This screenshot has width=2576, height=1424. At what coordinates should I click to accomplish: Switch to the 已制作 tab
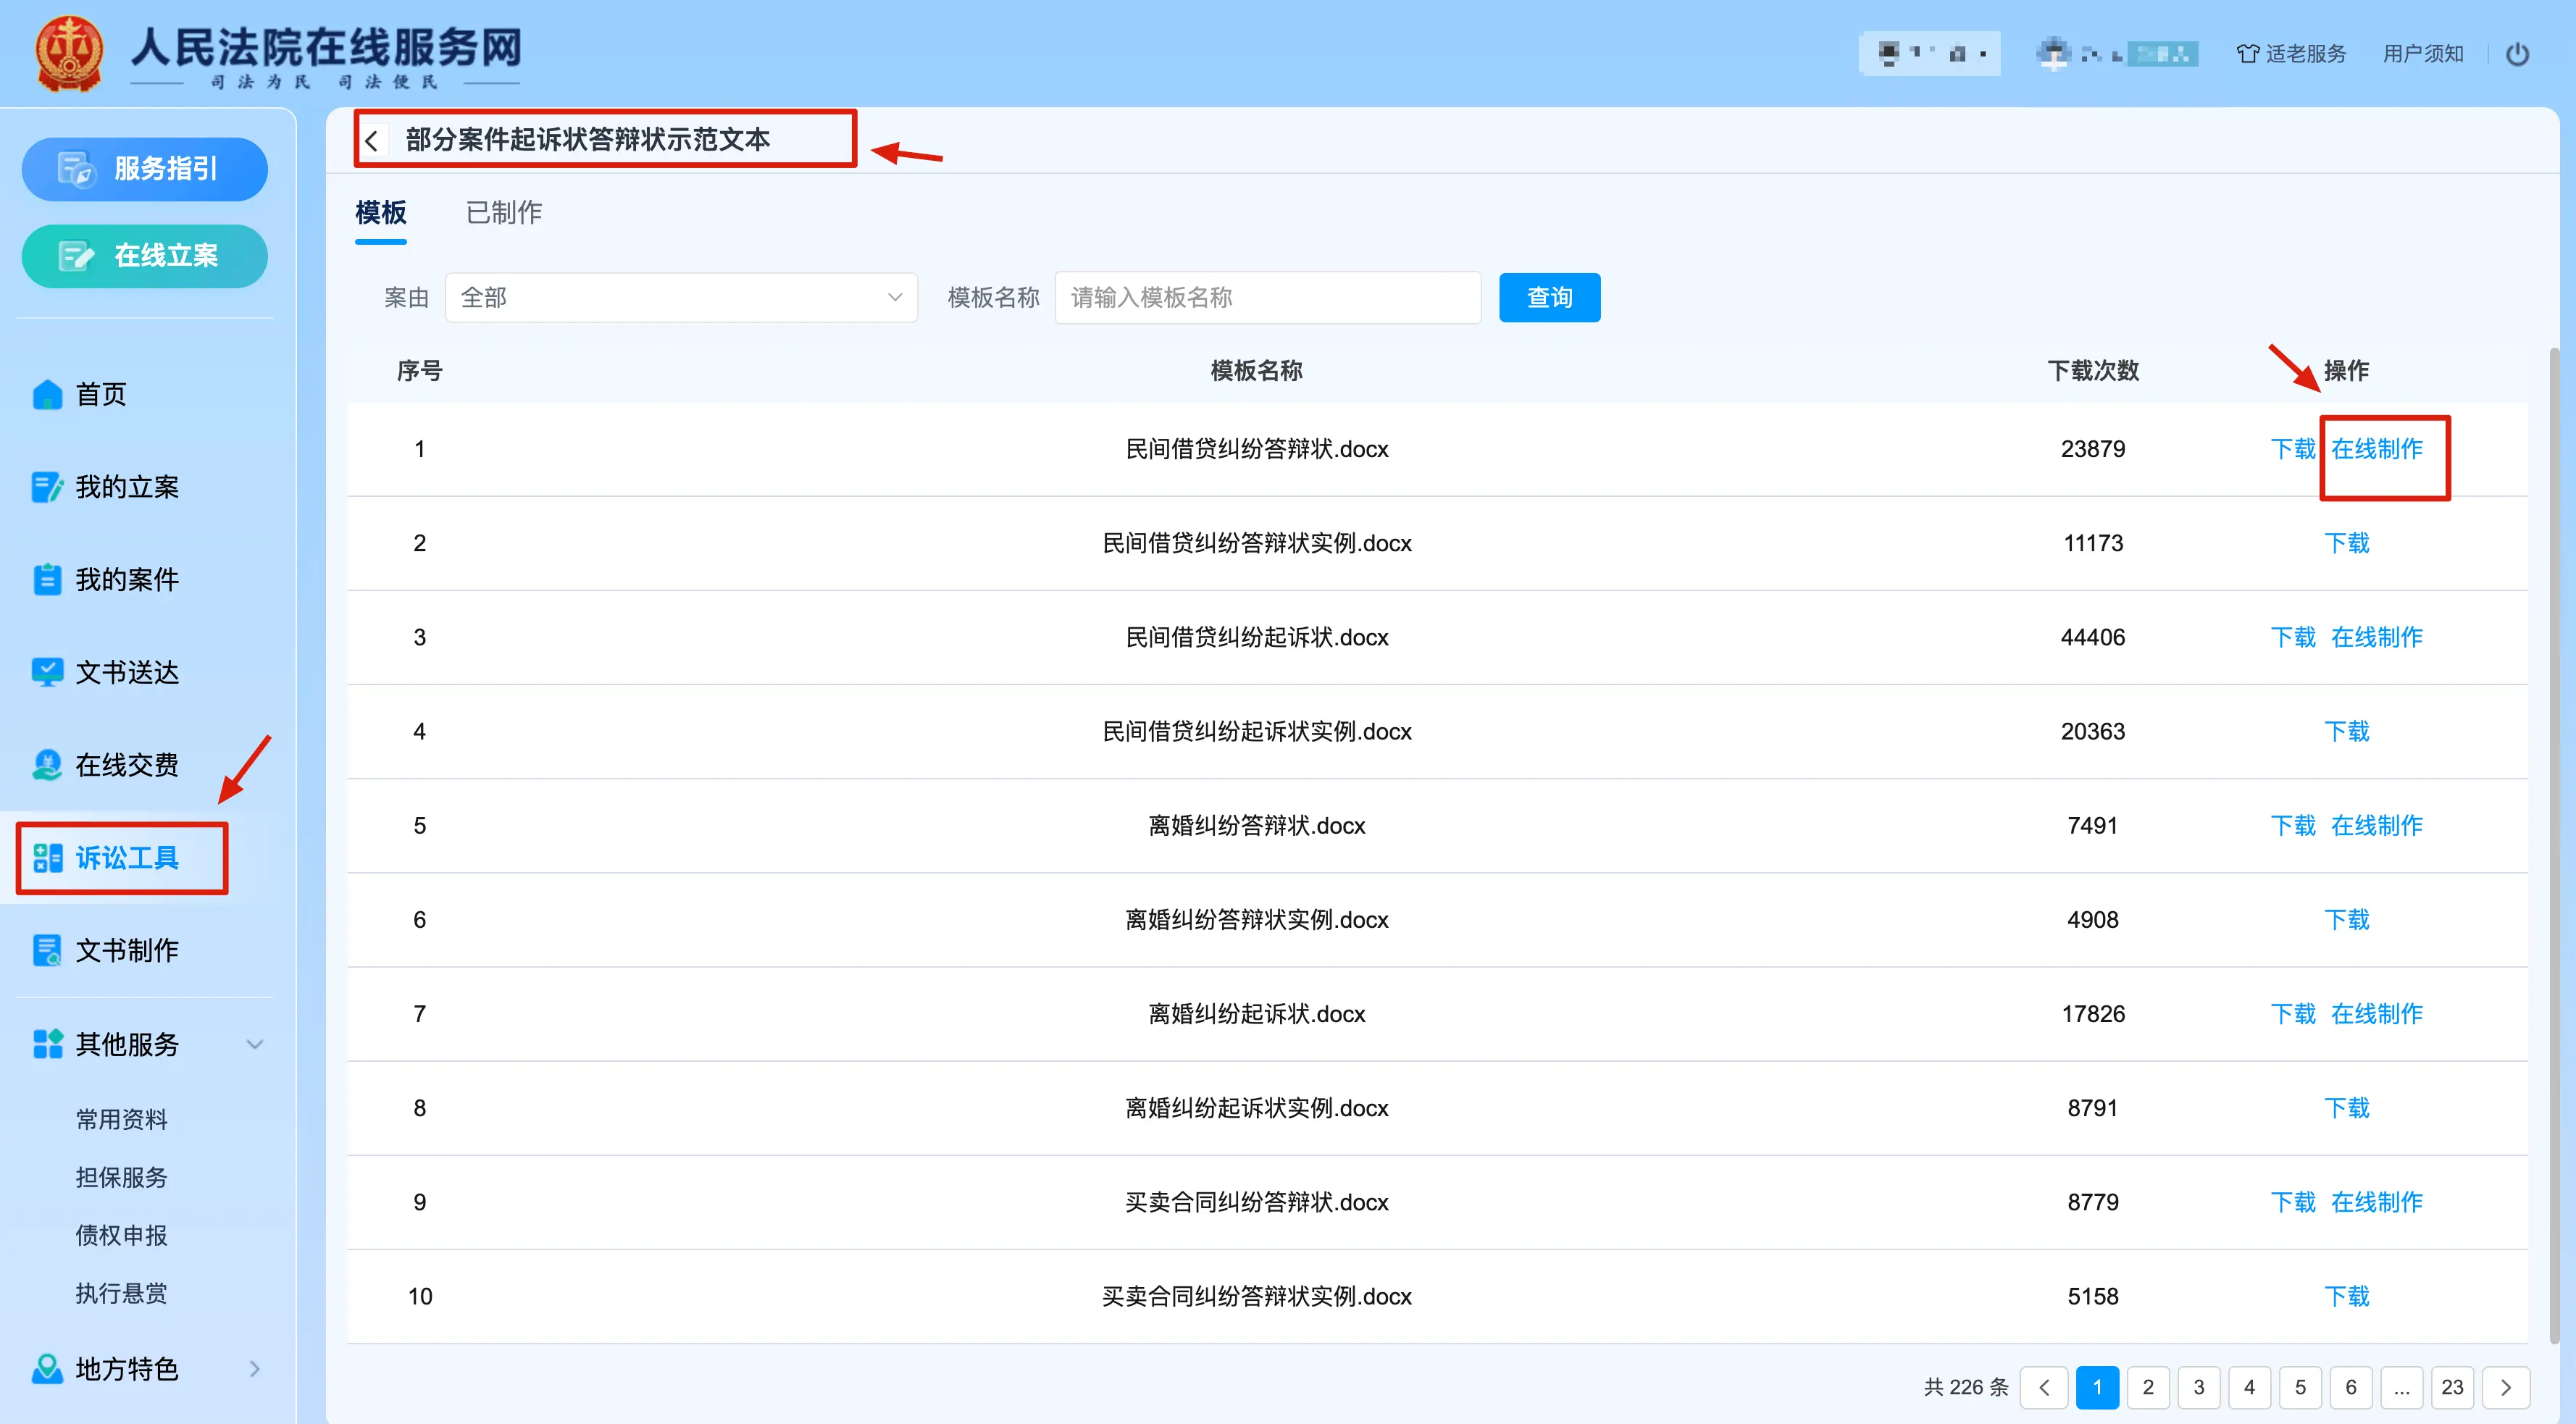[x=504, y=213]
